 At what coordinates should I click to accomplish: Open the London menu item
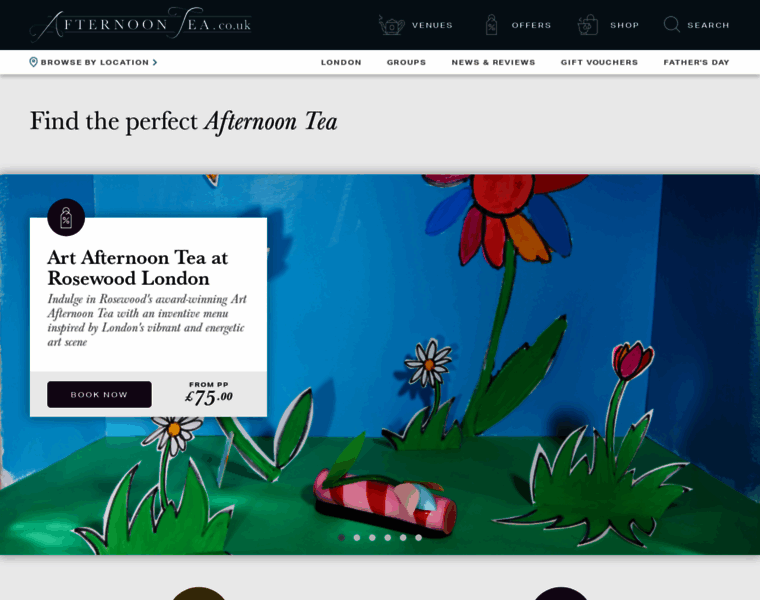click(341, 62)
